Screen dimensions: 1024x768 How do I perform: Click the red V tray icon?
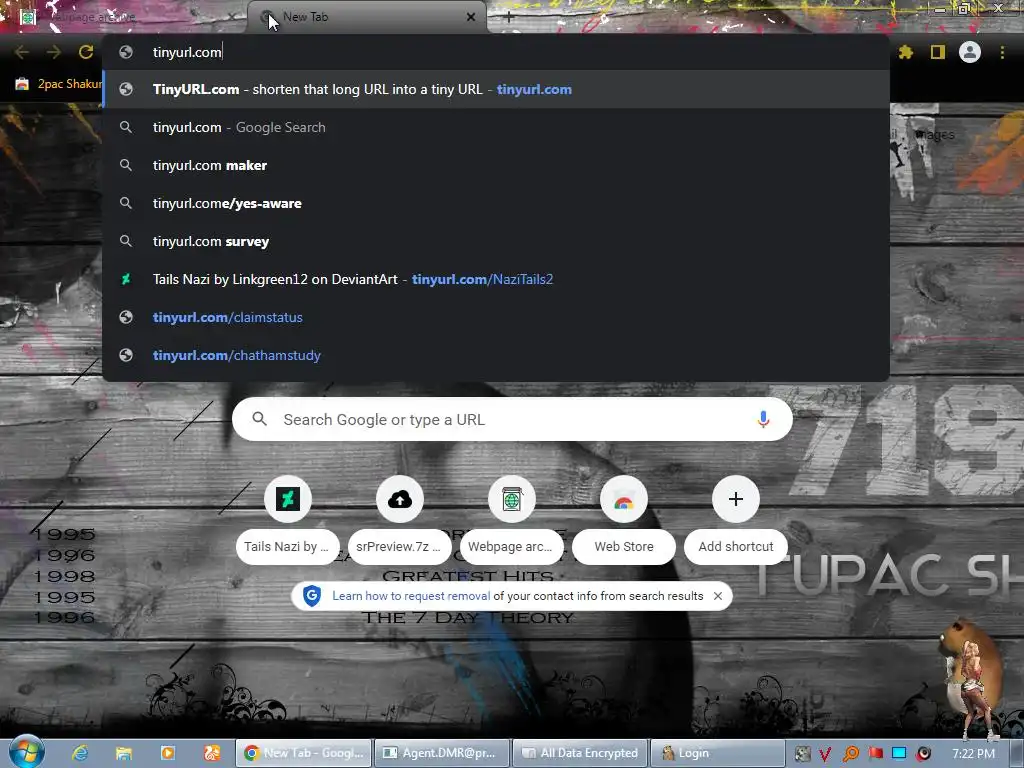pyautogui.click(x=825, y=754)
